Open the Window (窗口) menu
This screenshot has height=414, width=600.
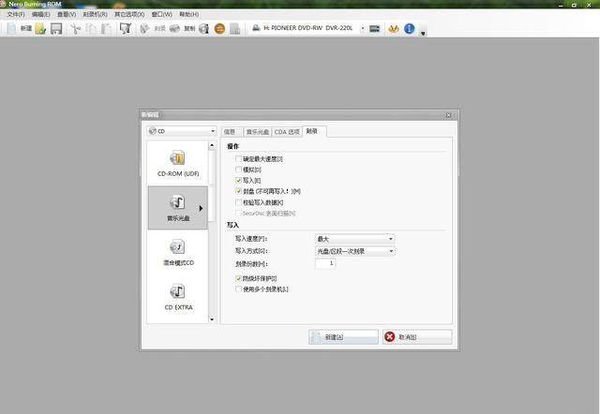pos(161,14)
